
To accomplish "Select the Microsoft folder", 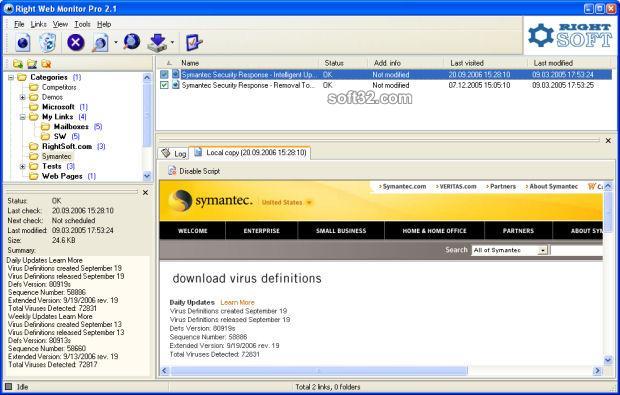I will (58, 107).
